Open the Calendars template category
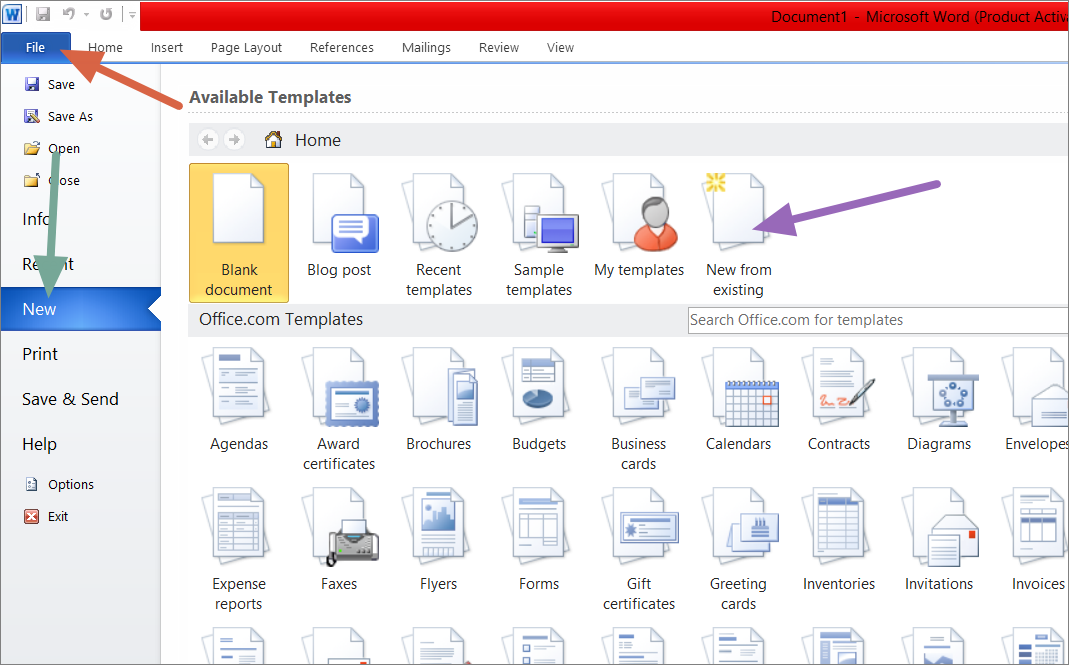The width and height of the screenshot is (1069, 665). pyautogui.click(x=738, y=402)
